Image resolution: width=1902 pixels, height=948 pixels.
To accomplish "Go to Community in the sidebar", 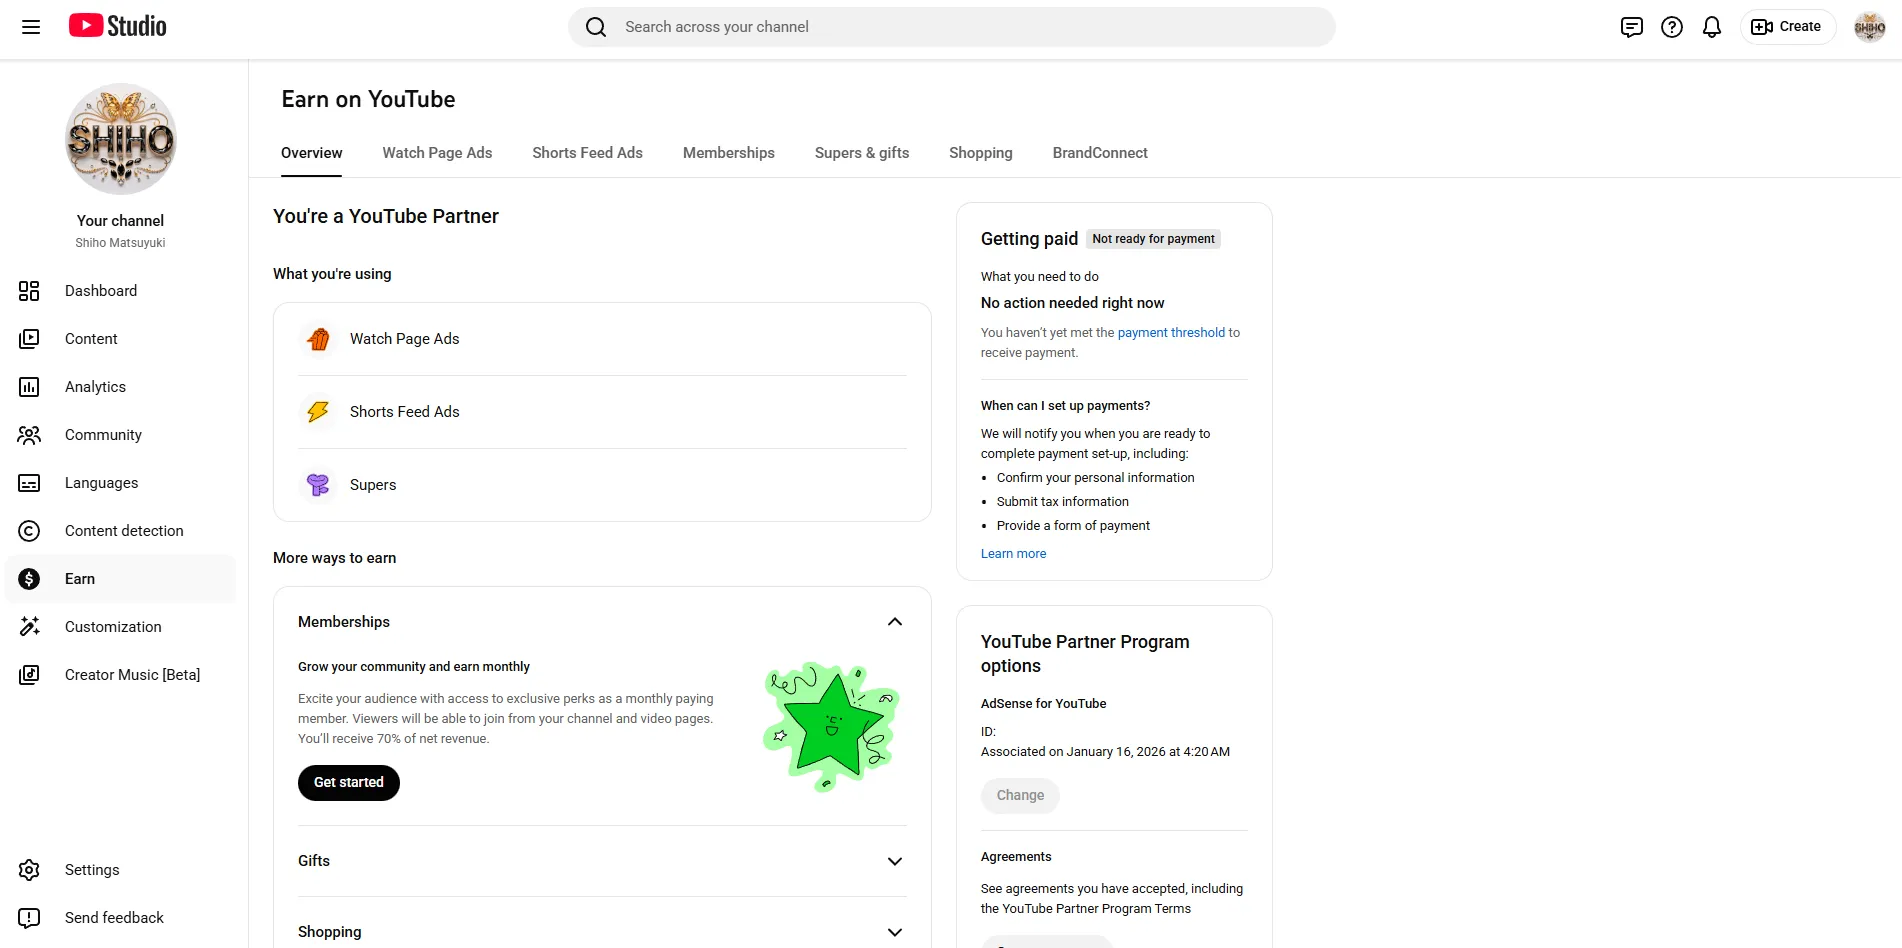I will click(121, 435).
